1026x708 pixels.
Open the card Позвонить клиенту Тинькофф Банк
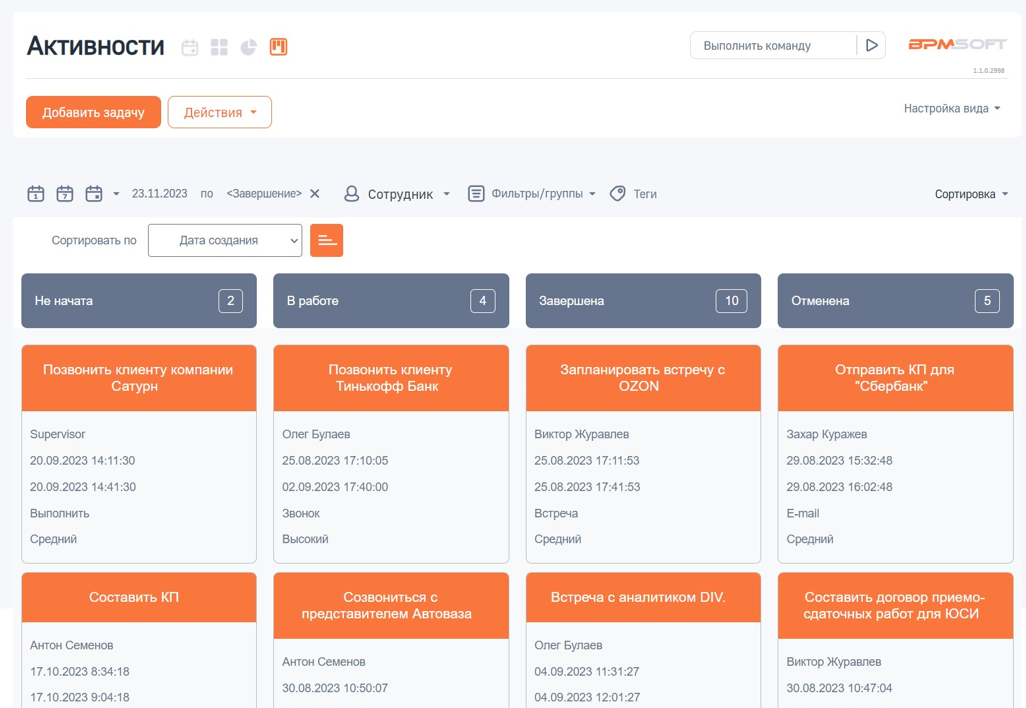(x=390, y=378)
